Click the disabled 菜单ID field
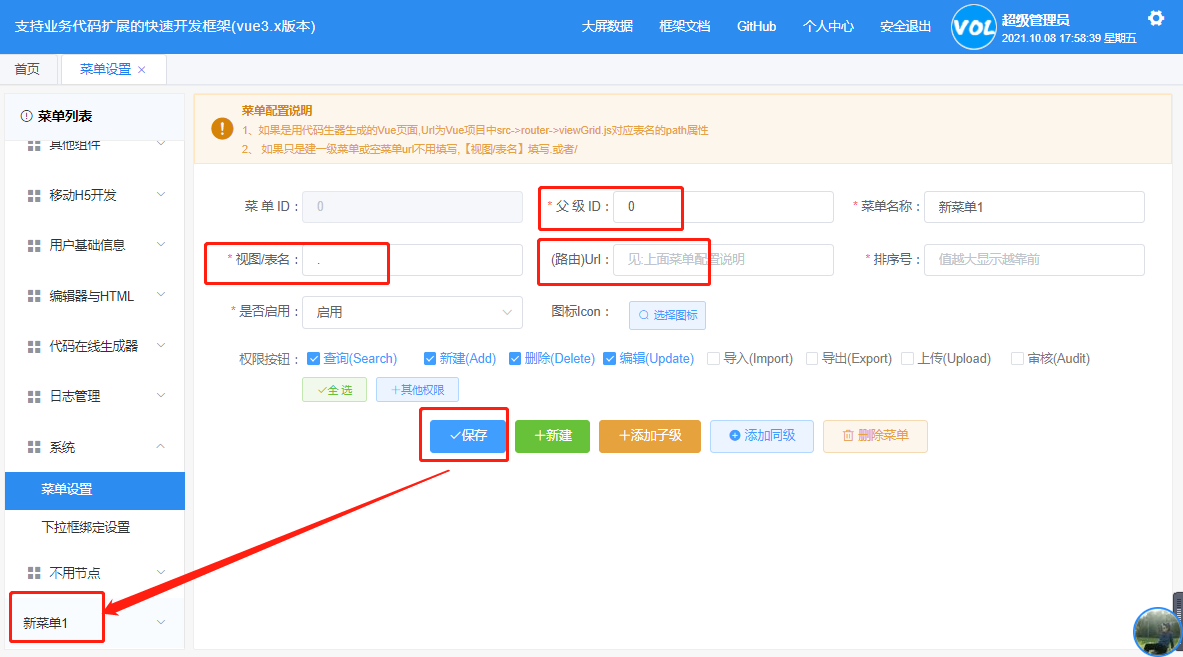 click(412, 207)
